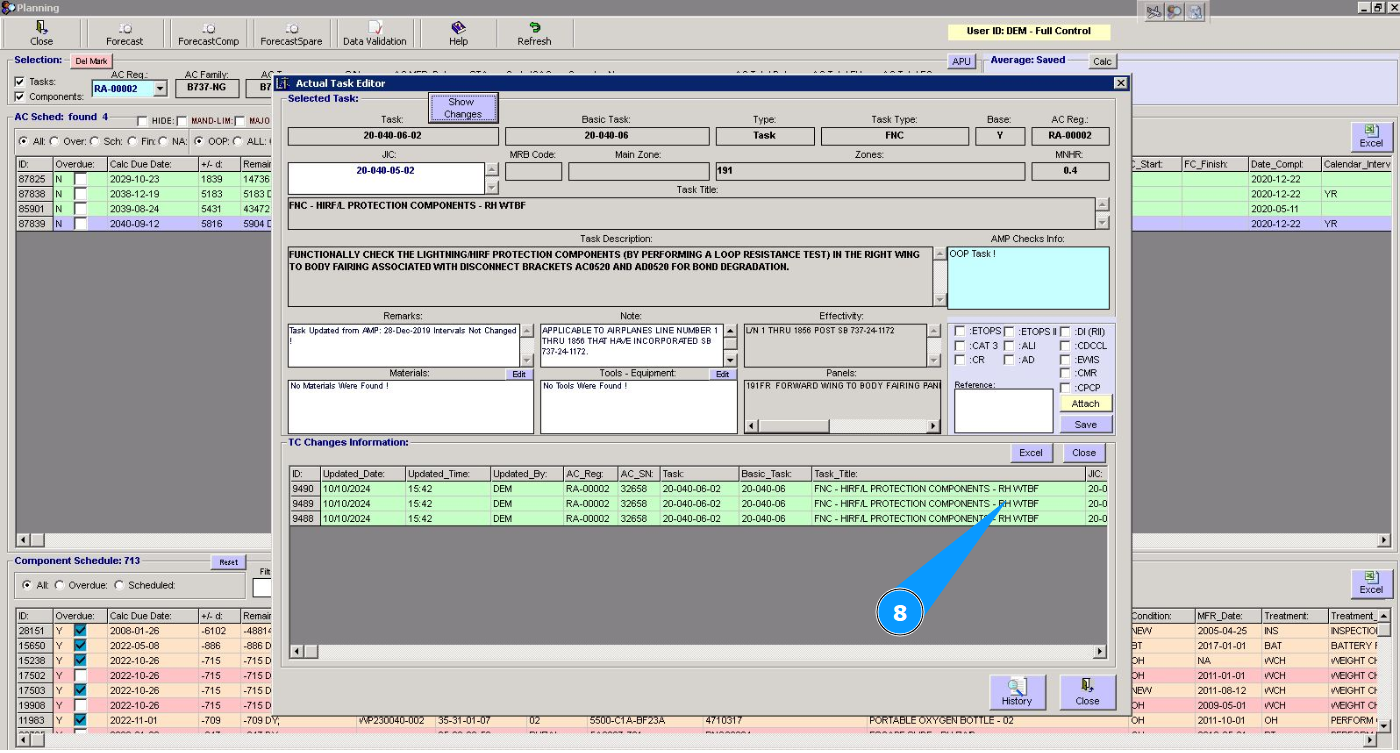Click inside the Reference text box
The image size is (1400, 753).
click(x=1003, y=410)
